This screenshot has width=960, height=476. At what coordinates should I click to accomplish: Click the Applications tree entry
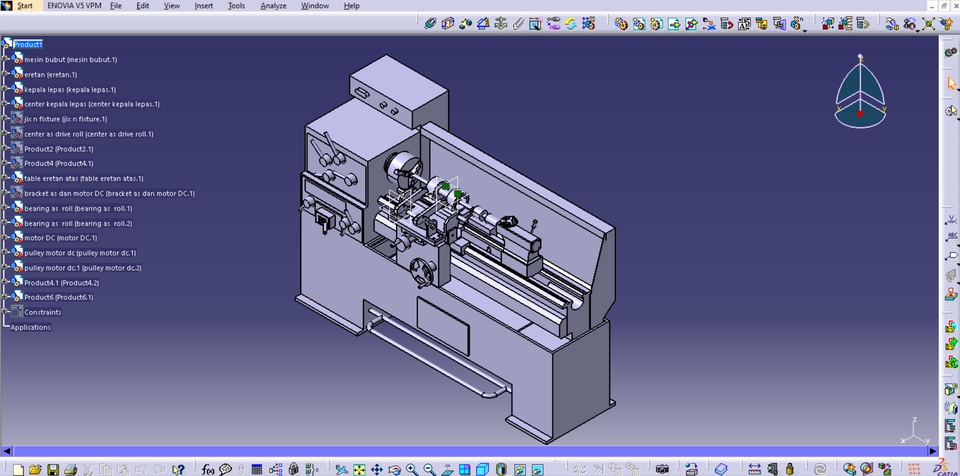pyautogui.click(x=30, y=327)
